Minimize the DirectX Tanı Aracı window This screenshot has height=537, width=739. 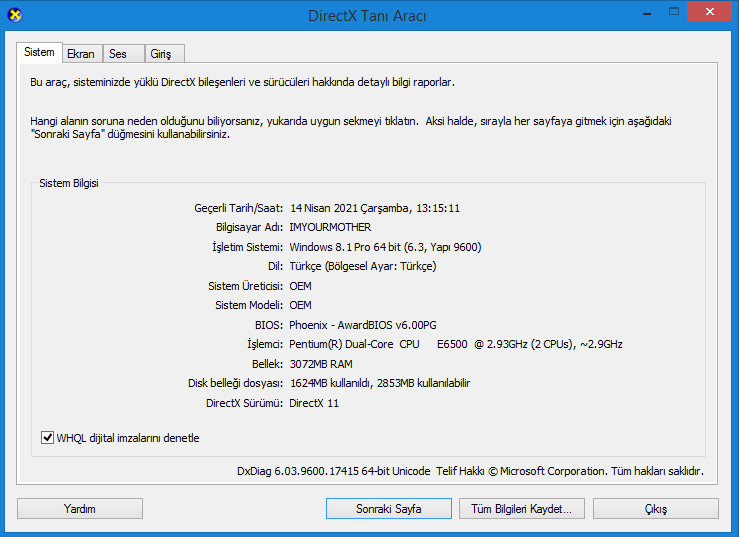coord(647,12)
